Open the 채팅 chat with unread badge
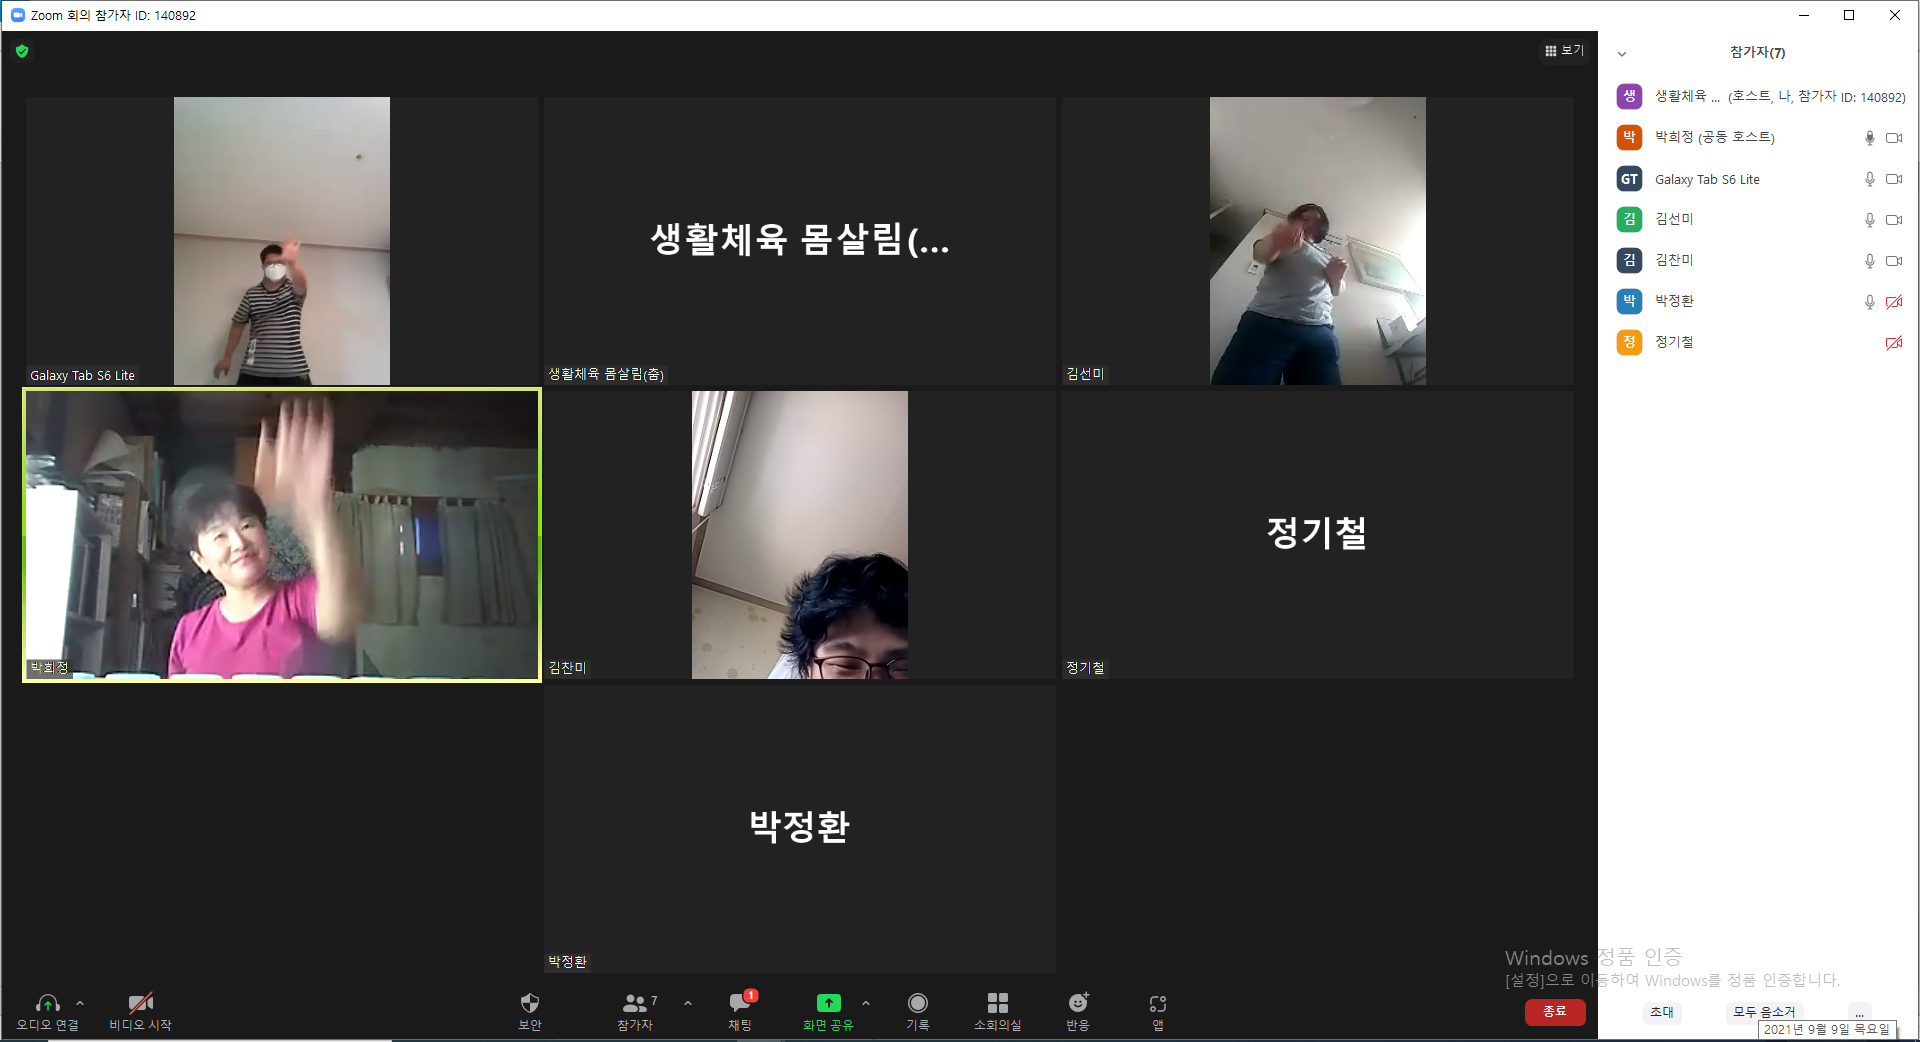 pos(741,1011)
